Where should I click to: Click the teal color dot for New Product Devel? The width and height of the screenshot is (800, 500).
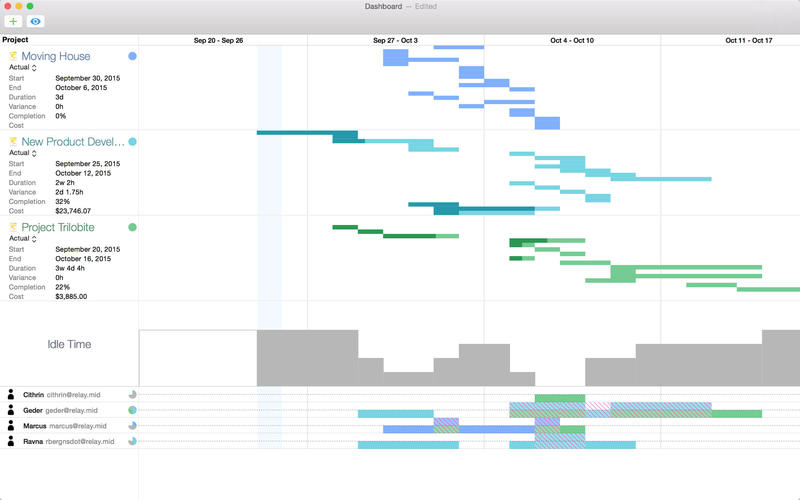tap(132, 142)
